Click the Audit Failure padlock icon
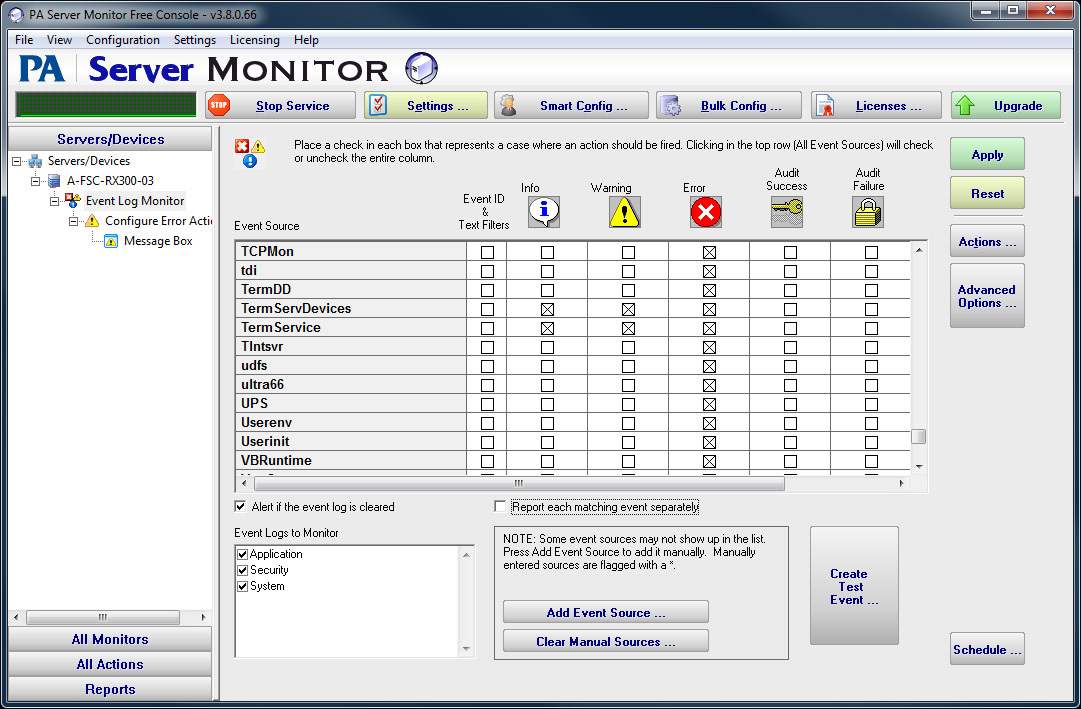 [x=867, y=211]
